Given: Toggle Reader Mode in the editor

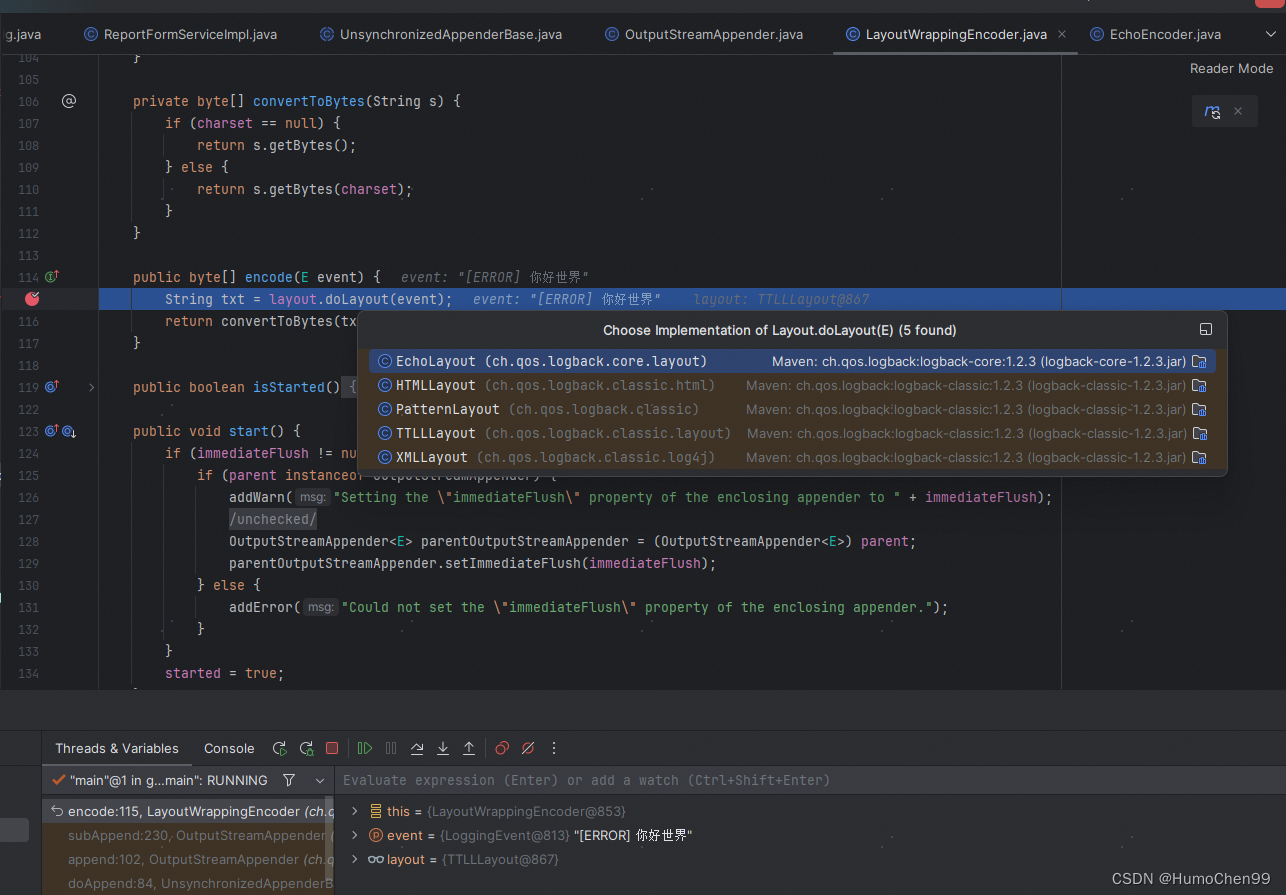Looking at the screenshot, I should point(1231,68).
